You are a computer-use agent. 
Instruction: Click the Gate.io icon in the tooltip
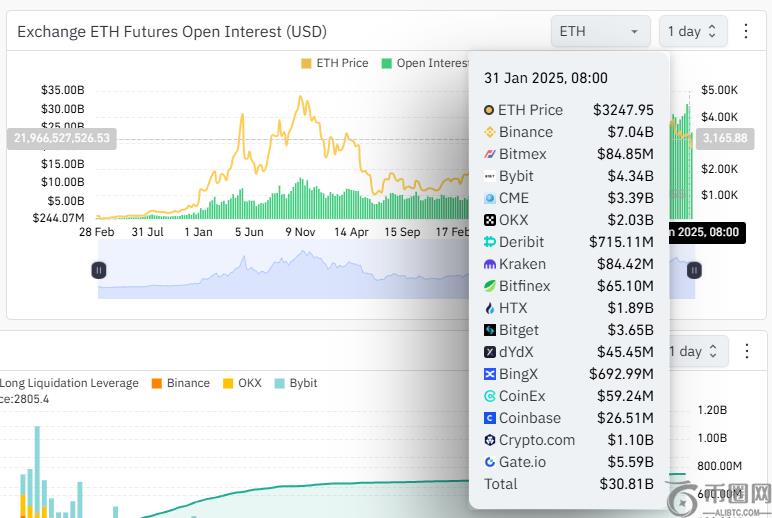pos(489,462)
